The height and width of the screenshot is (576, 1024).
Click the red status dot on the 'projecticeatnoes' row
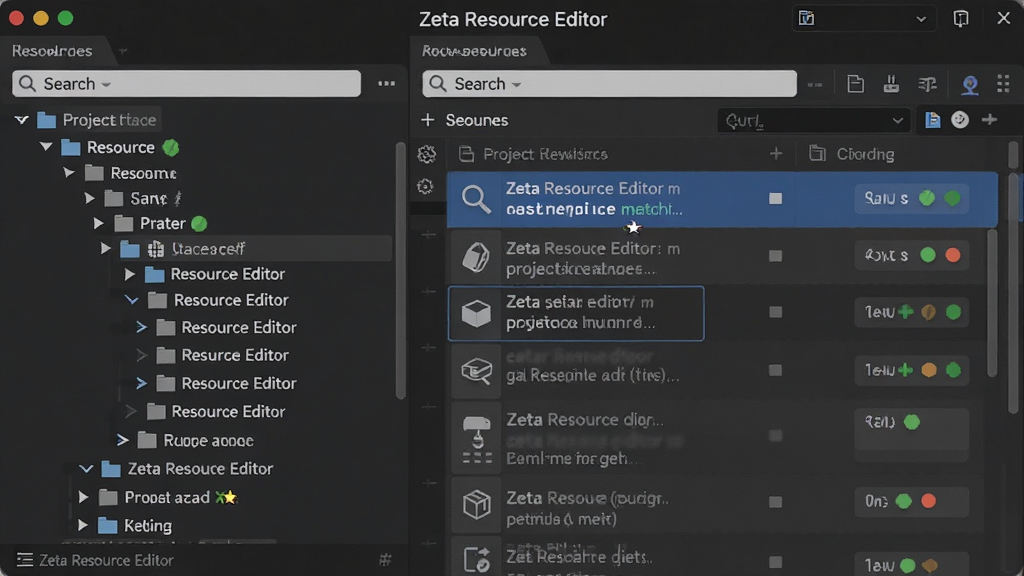pyautogui.click(x=953, y=255)
